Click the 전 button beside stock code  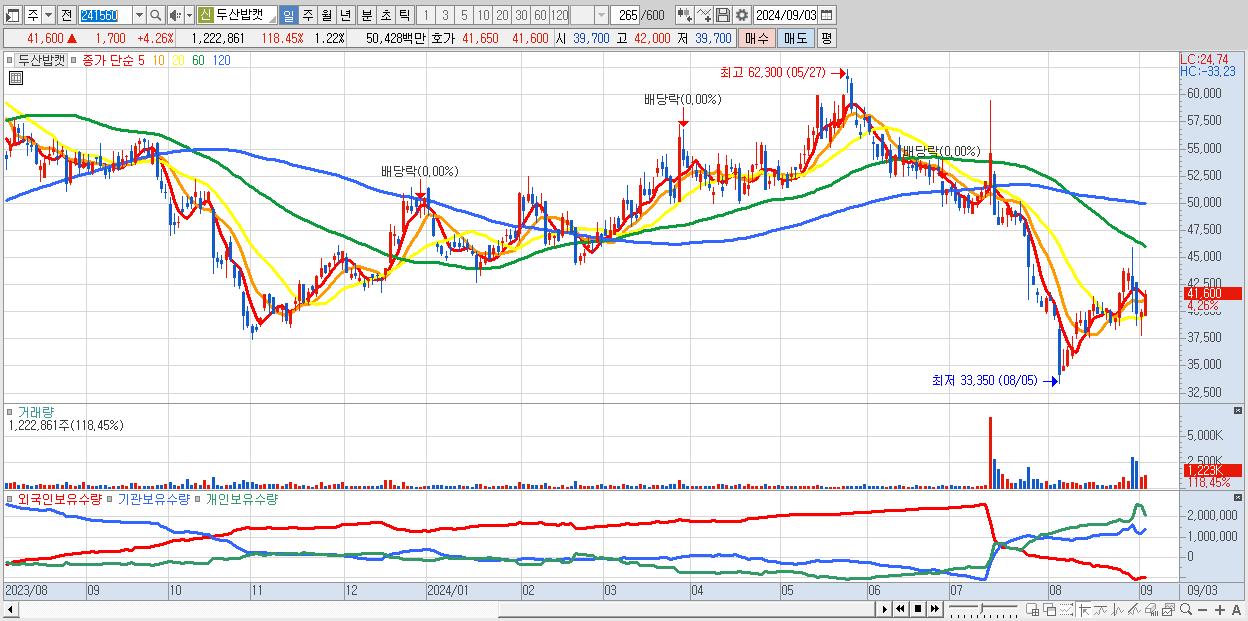tap(67, 16)
